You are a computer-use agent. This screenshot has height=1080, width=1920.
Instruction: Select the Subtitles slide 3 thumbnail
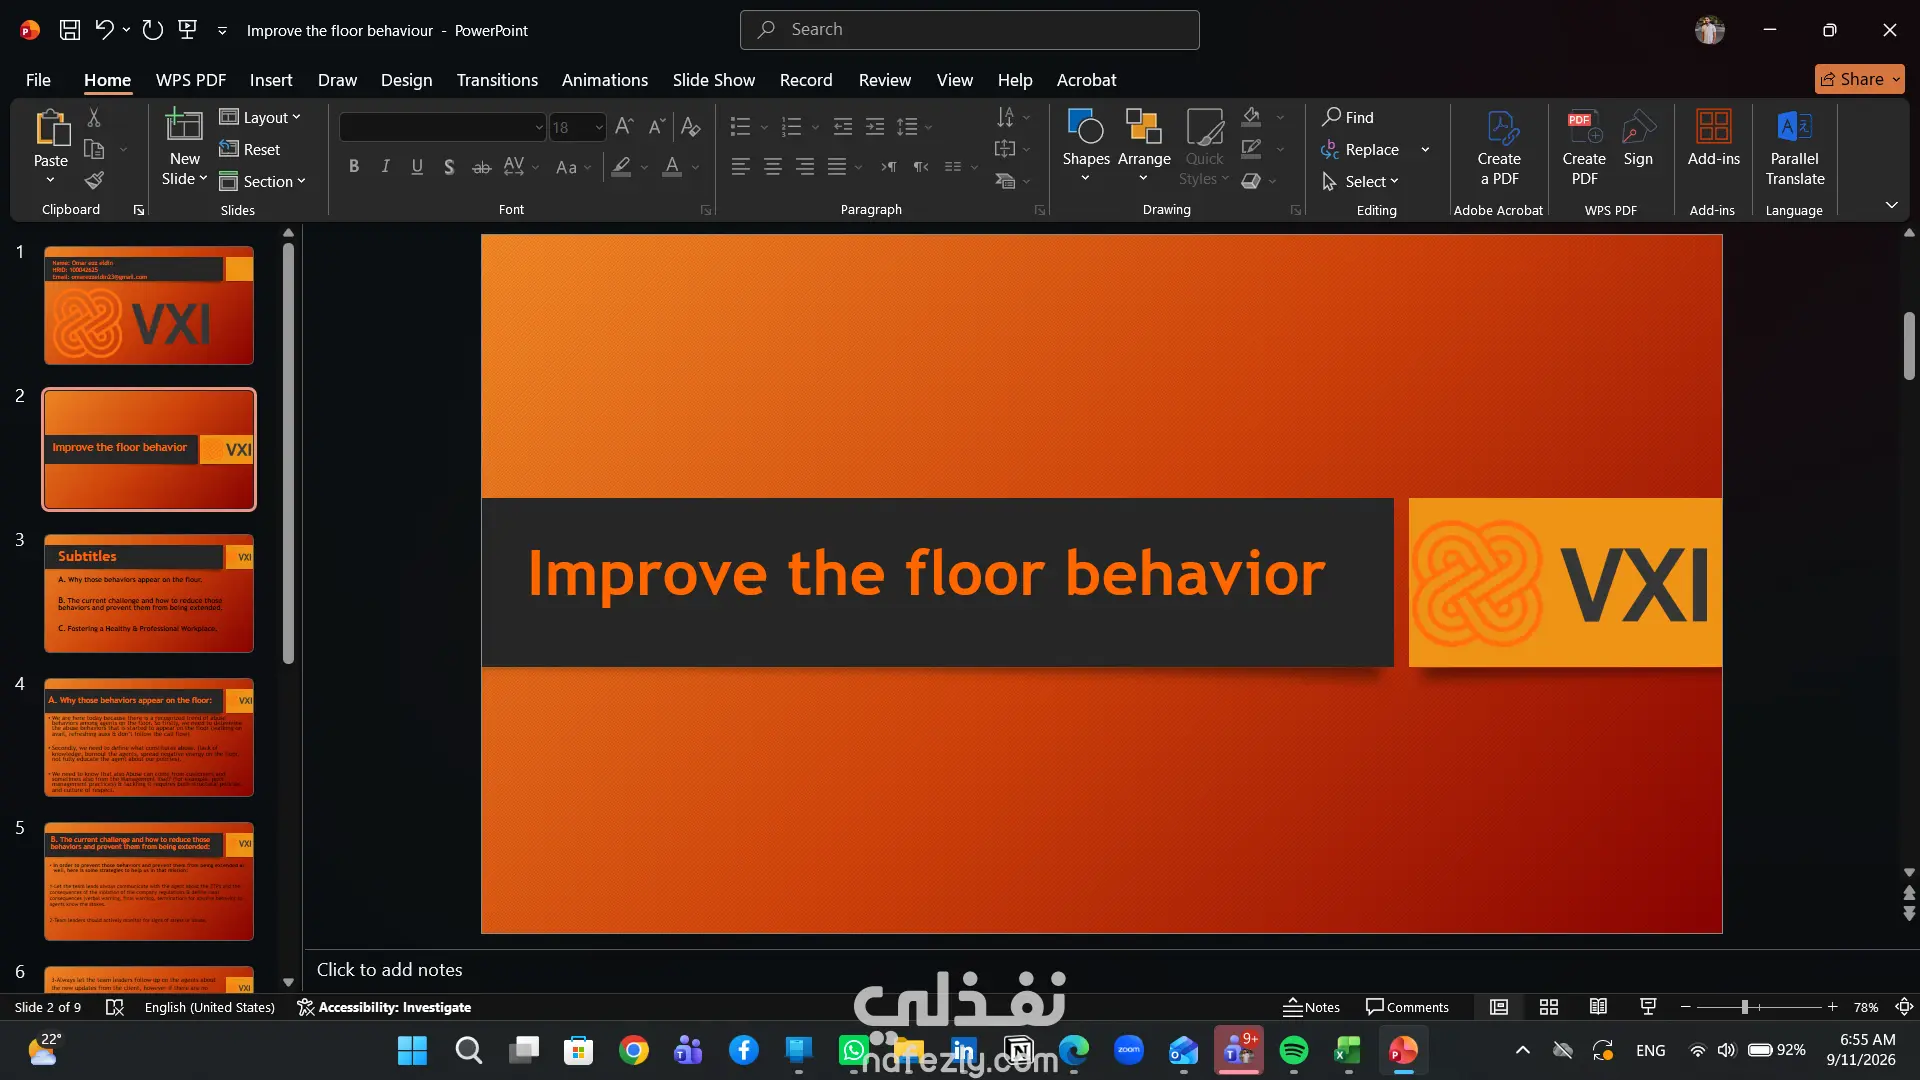(149, 593)
